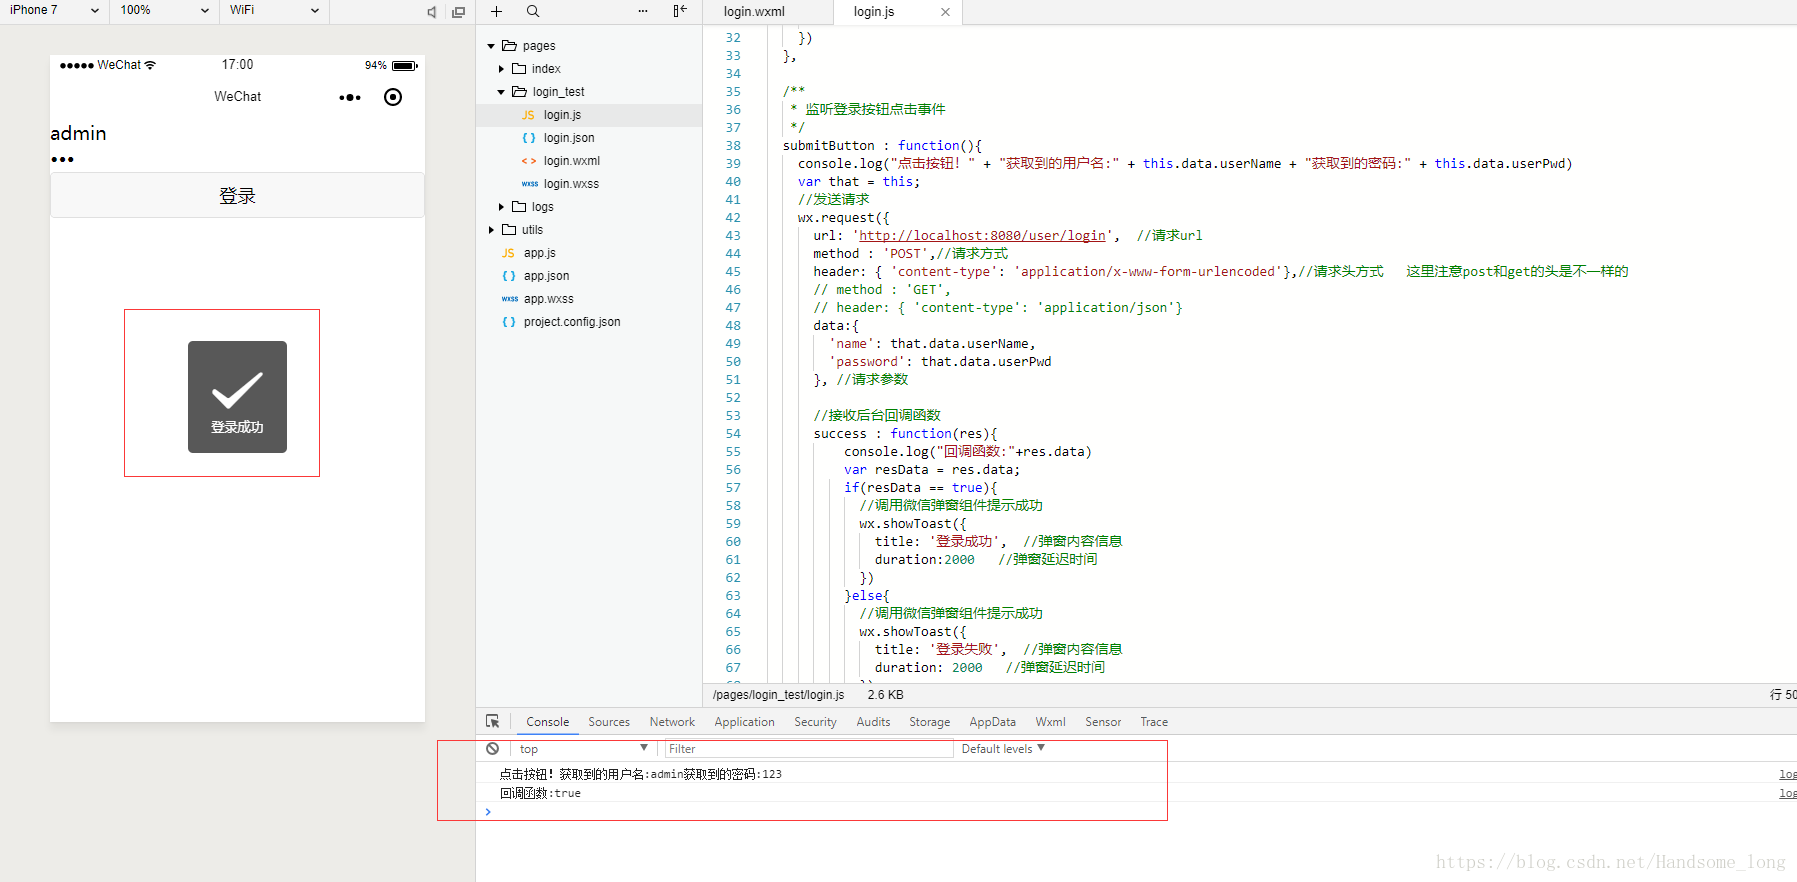
Task: Click the search magnifier icon in file panel
Action: point(533,11)
